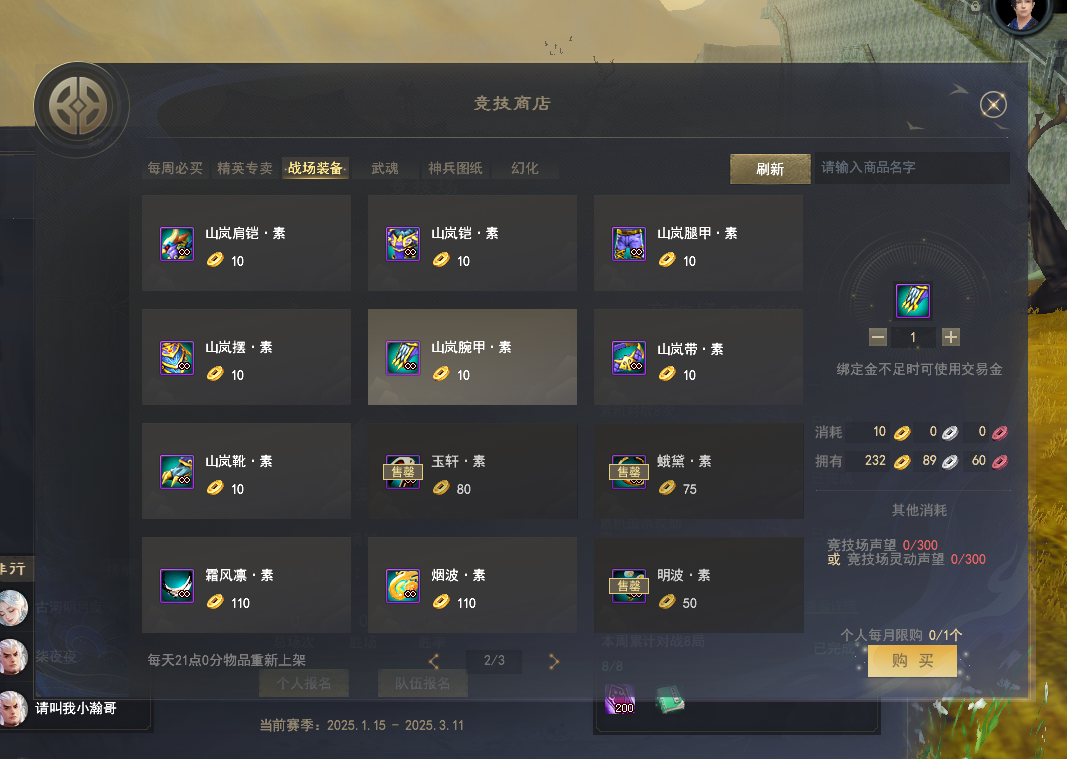The image size is (1067, 759).
Task: Choose the 山岚腿甲·素 leg armor icon
Action: [x=629, y=244]
